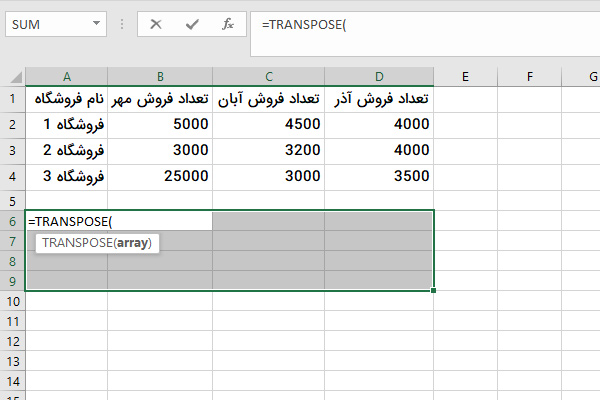Screen dimensions: 600x400
Task: Select row 11 header
Action: click(13, 321)
